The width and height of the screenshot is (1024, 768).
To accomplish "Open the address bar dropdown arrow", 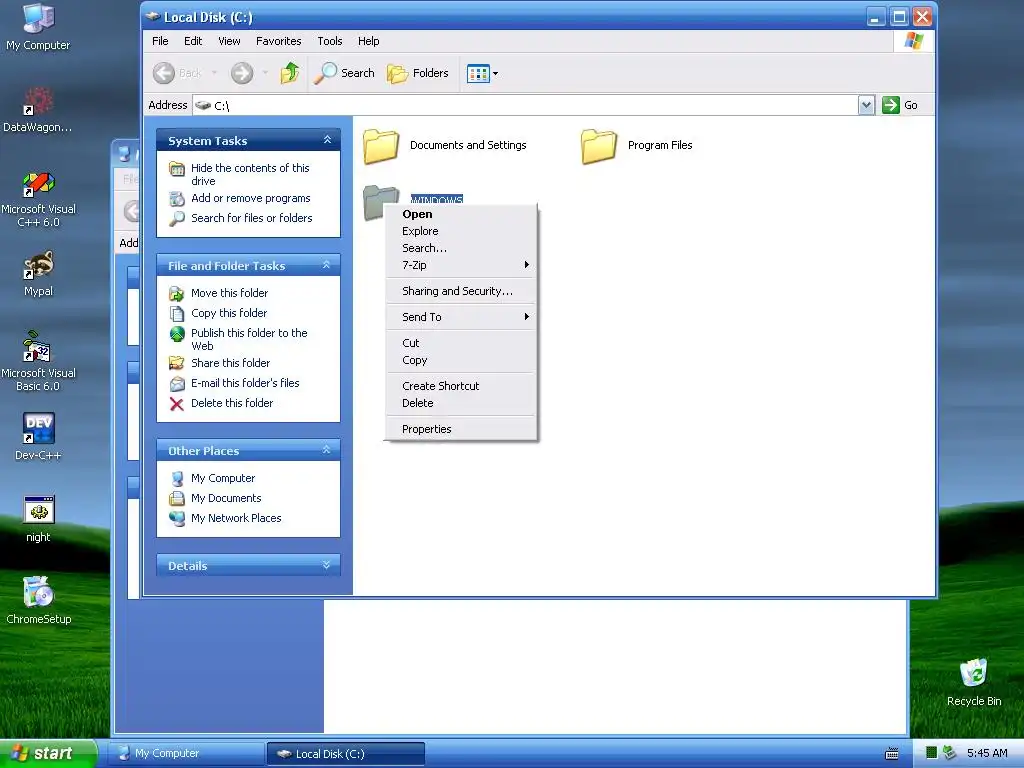I will click(866, 105).
